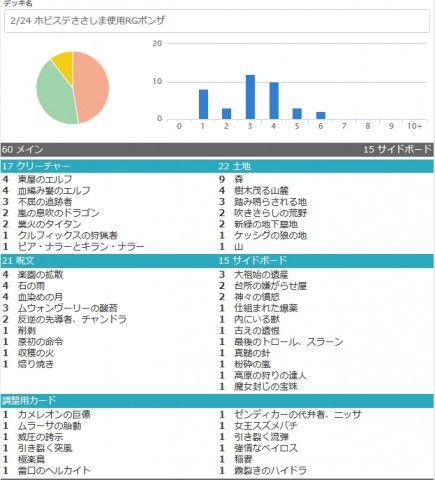435x480 pixels.
Task: Click the mana cost 3 bar
Action: tap(250, 97)
